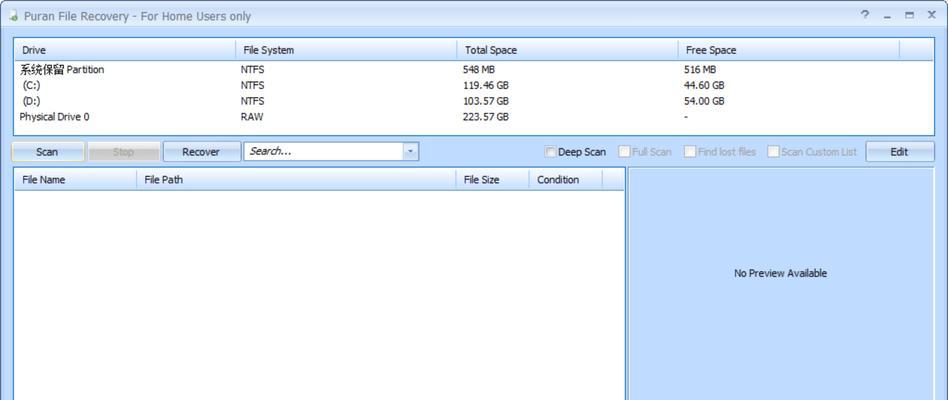Select the (C:) drive row
The image size is (948, 400).
pyautogui.click(x=474, y=85)
